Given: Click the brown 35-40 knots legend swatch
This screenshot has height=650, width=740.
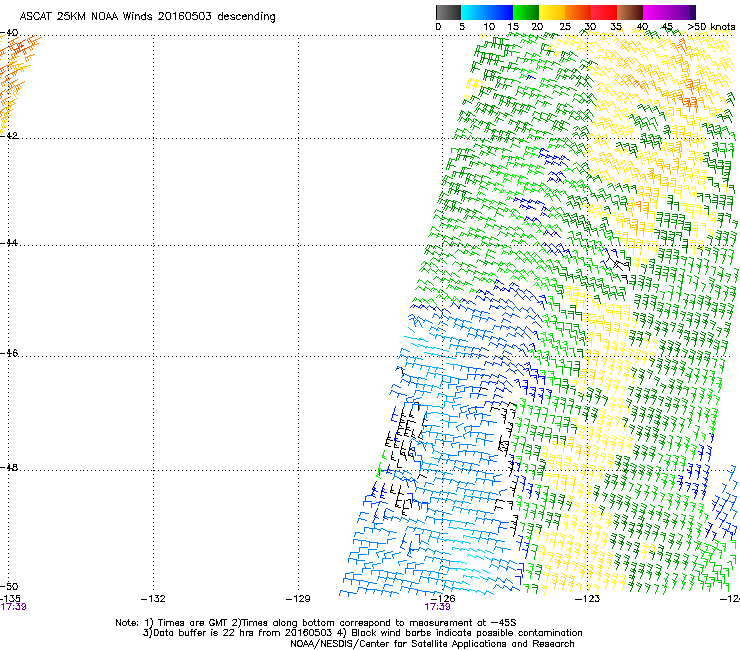Looking at the screenshot, I should coord(630,12).
